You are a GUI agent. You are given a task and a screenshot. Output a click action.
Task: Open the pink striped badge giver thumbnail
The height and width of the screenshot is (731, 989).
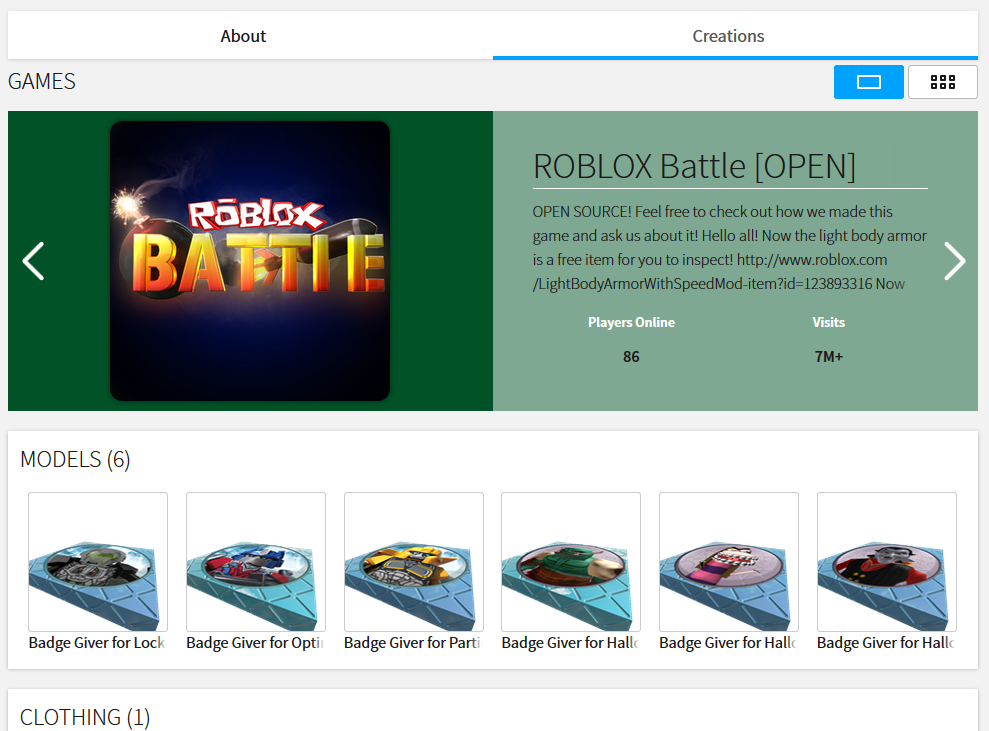(729, 561)
